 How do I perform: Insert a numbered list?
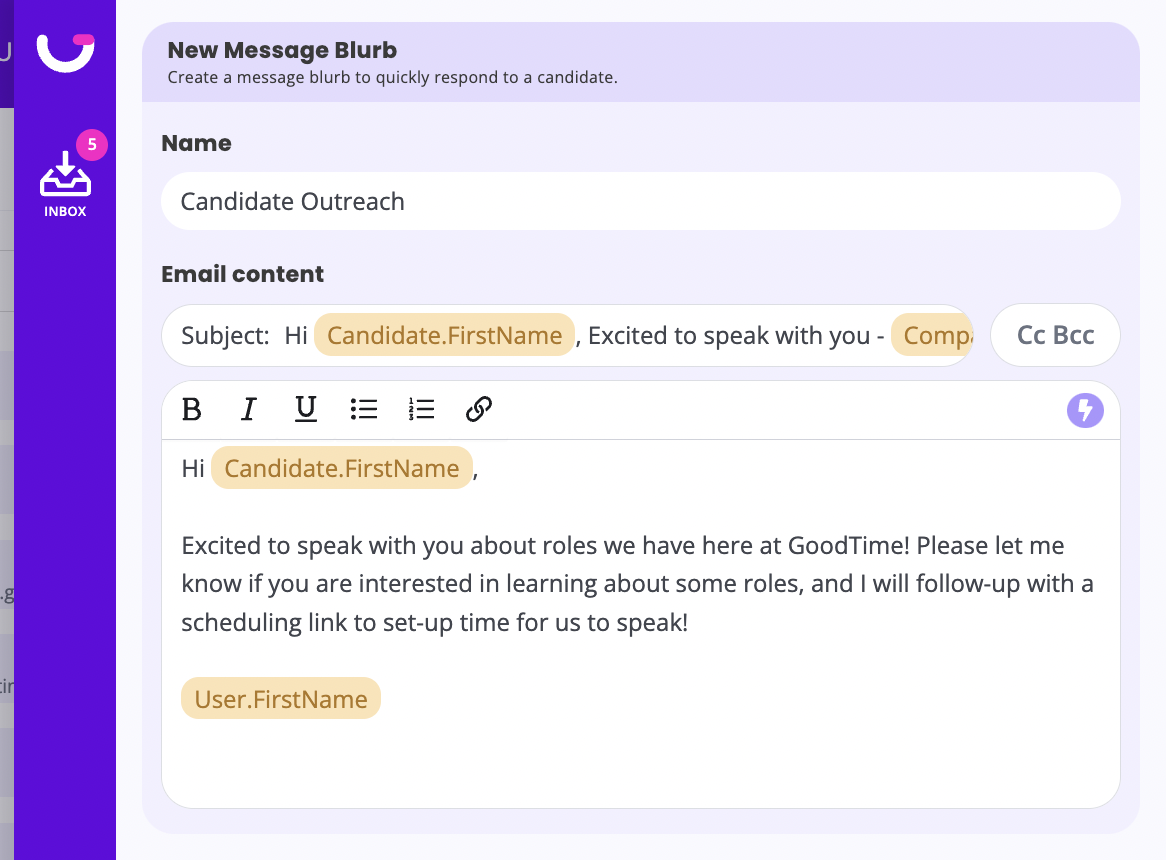click(x=421, y=410)
